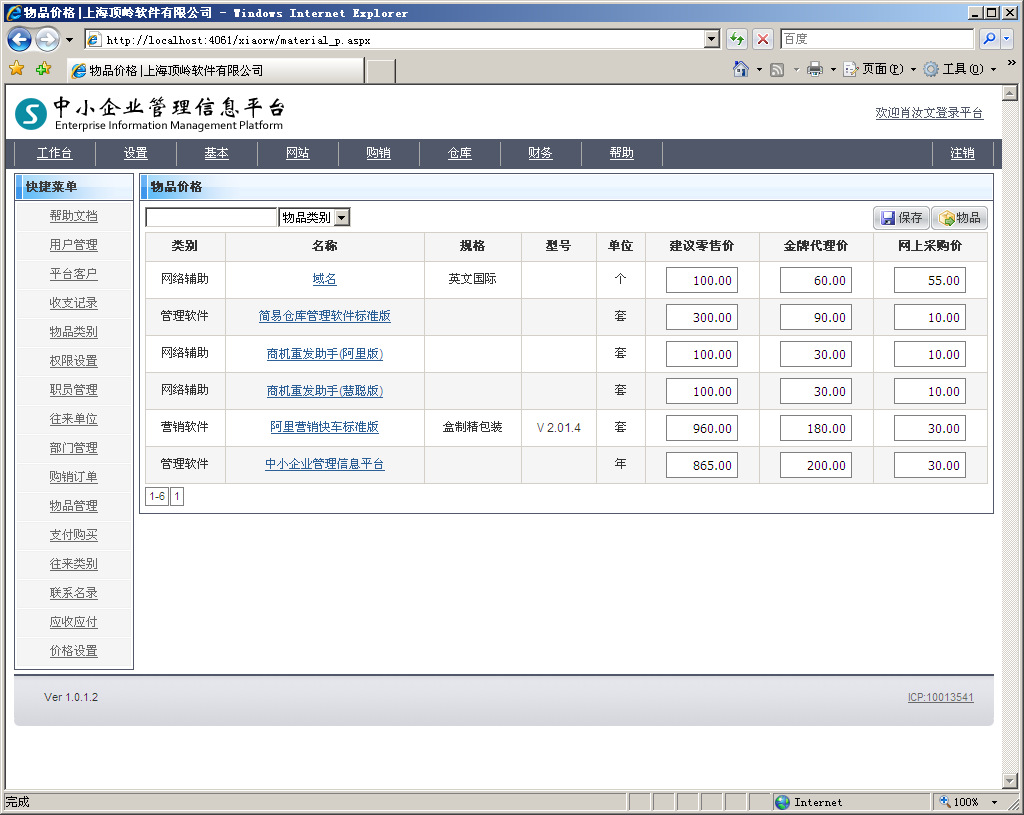Image resolution: width=1024 pixels, height=815 pixels.
Task: Click the Add to Favorites icon
Action: 43,69
